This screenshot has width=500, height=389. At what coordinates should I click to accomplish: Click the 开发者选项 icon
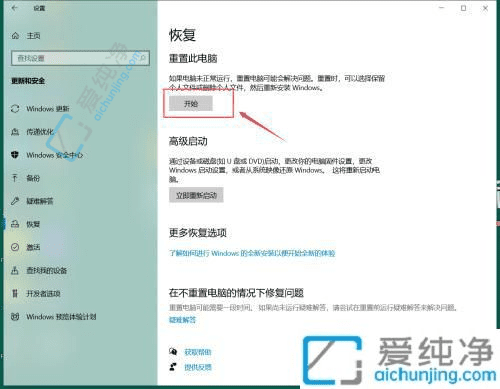(x=15, y=293)
